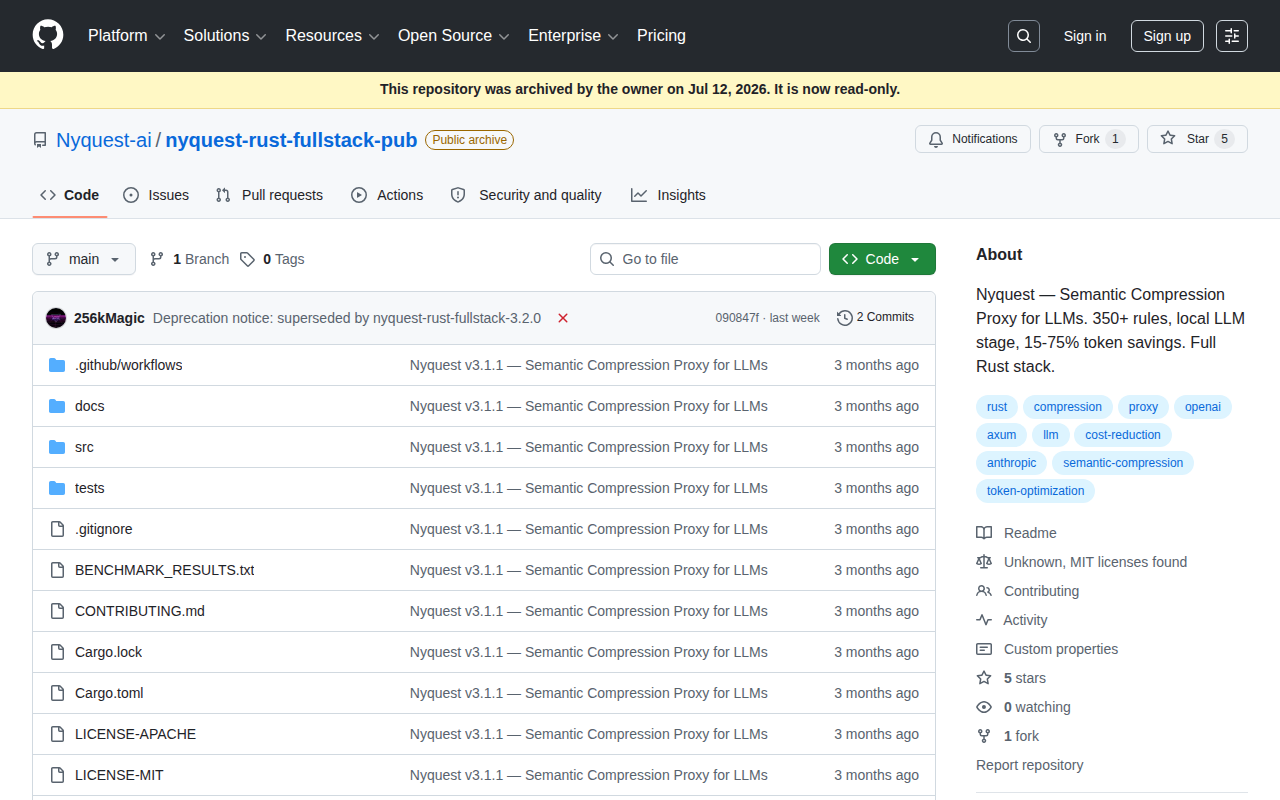Screen dimensions: 1280x800
Task: Click the eye icon beside 0 watching
Action: [x=984, y=707]
